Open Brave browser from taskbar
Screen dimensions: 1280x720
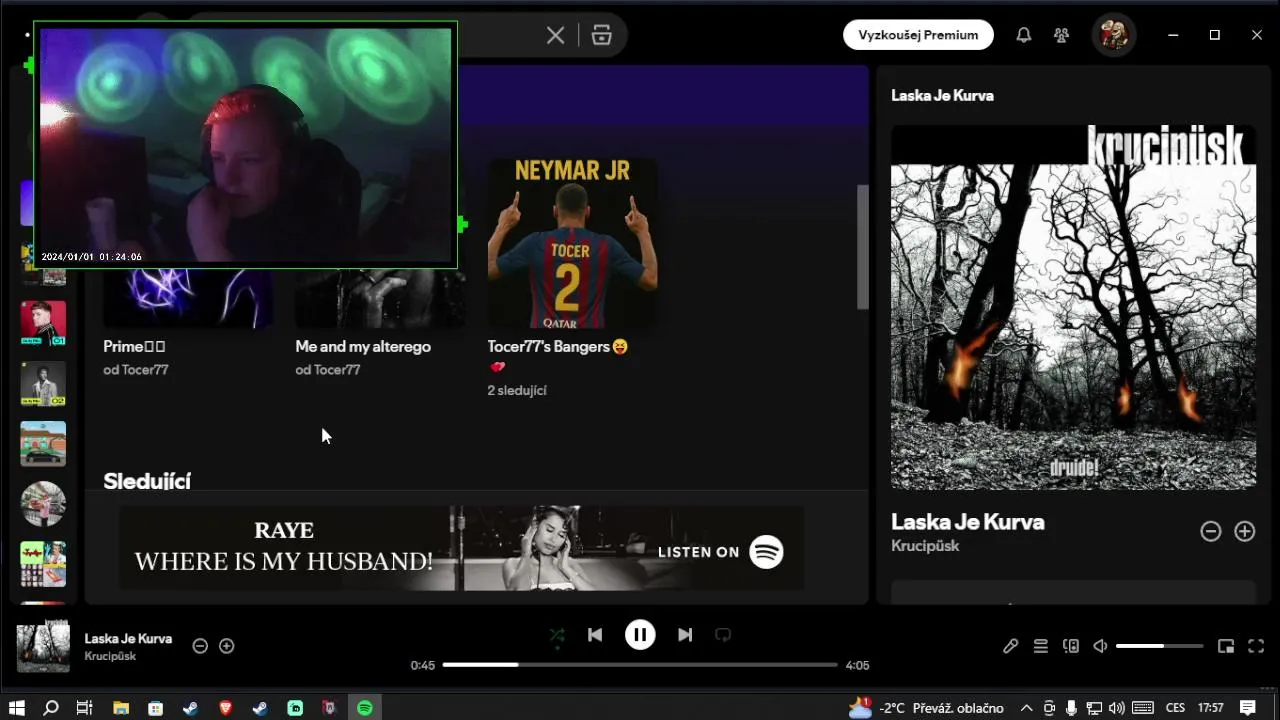click(225, 708)
